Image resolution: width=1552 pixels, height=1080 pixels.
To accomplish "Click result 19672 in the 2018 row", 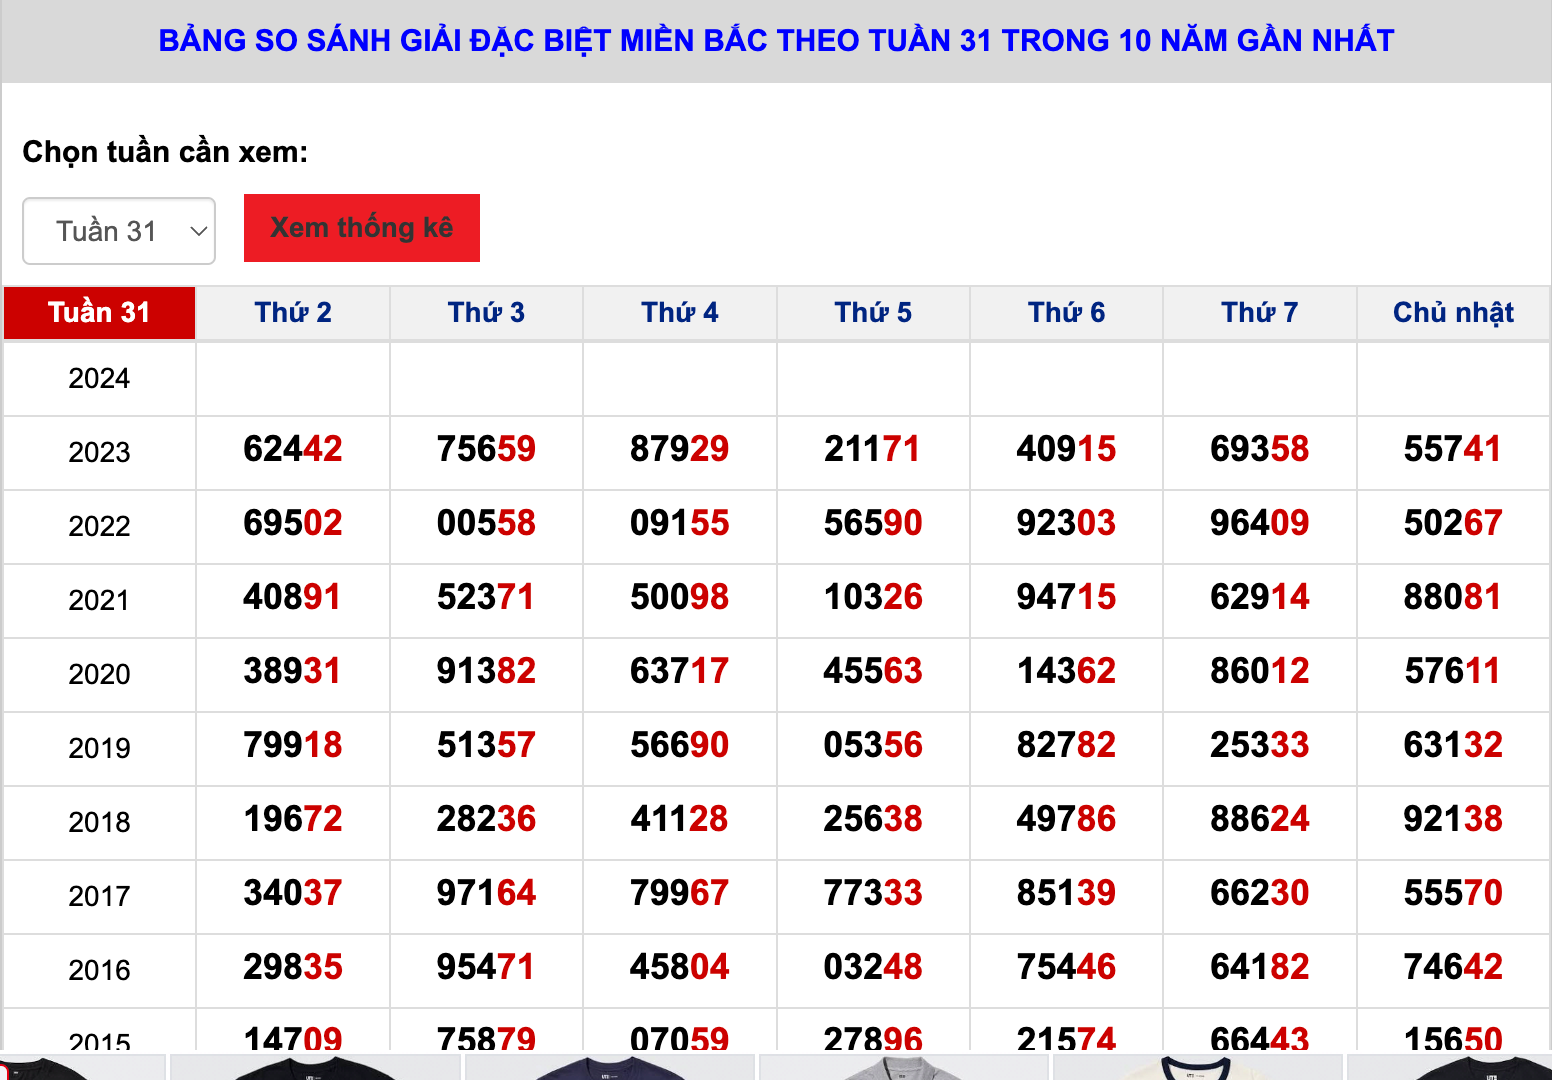I will coord(293,819).
